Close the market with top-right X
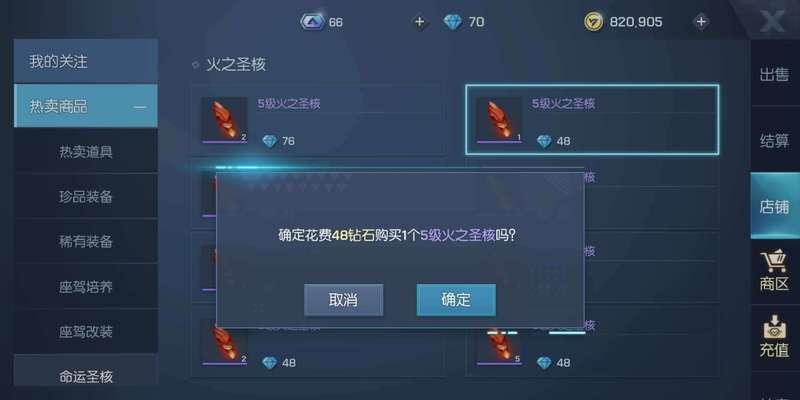800x400 pixels. [772, 21]
